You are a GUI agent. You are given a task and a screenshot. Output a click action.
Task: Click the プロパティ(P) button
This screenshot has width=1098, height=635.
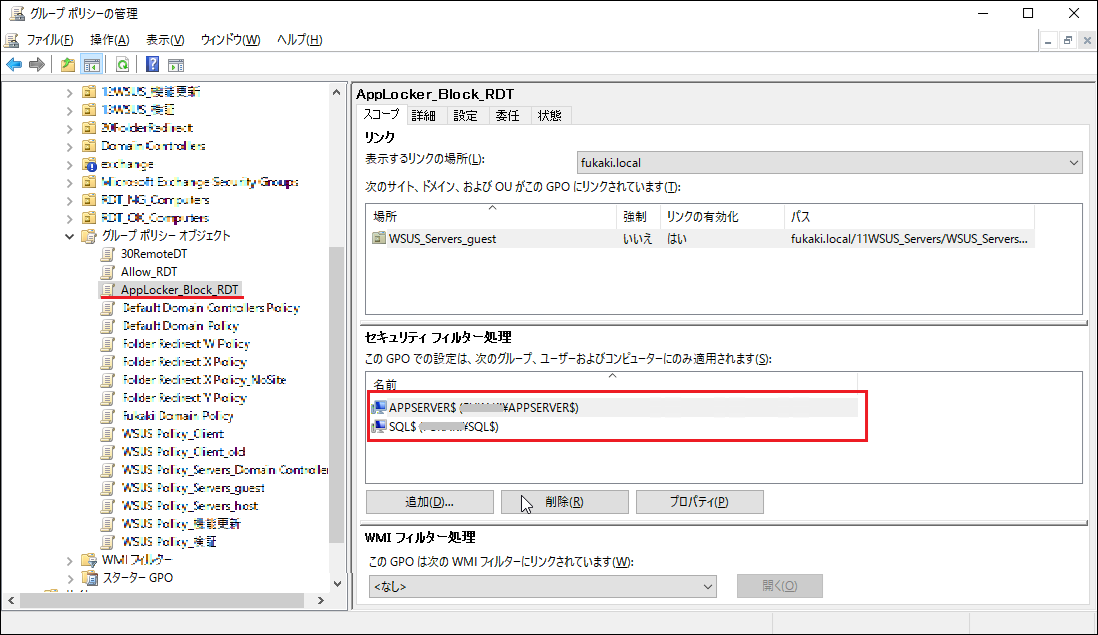[699, 502]
